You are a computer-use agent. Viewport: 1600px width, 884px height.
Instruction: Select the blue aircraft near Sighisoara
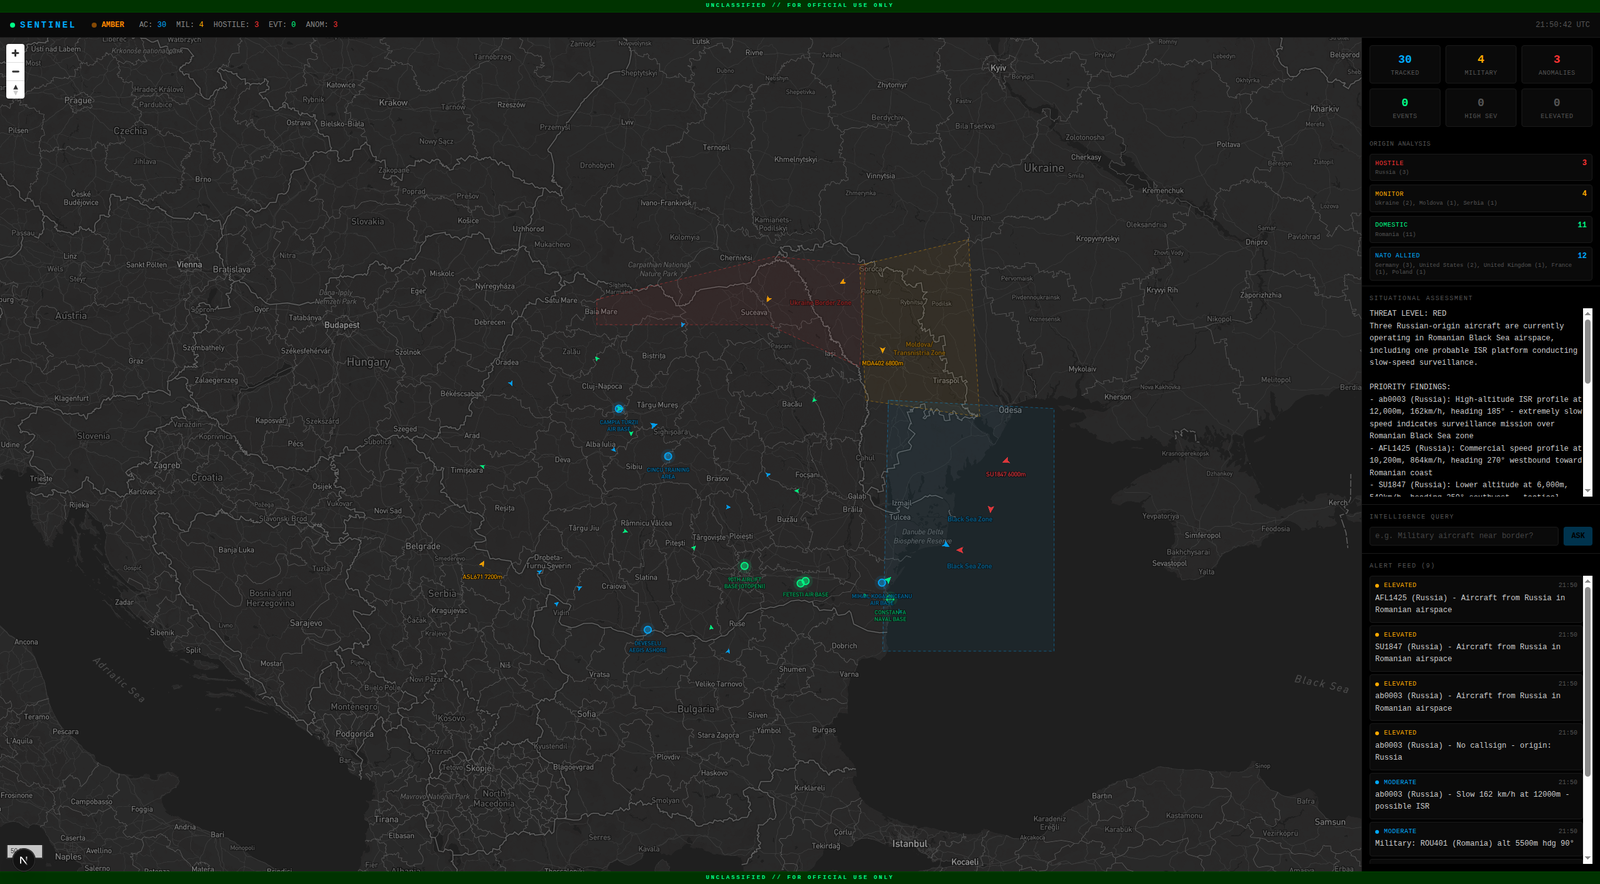coord(654,425)
